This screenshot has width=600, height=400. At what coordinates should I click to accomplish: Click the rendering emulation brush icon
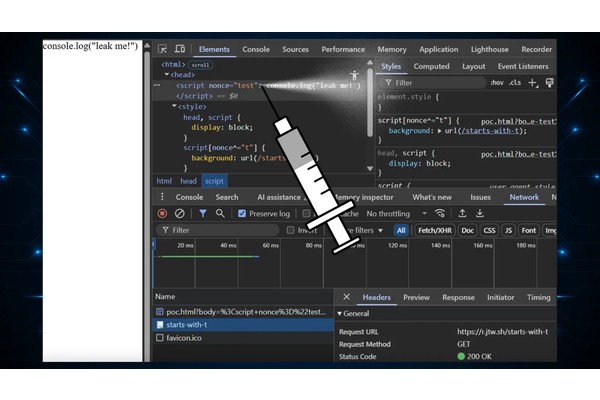tap(549, 83)
